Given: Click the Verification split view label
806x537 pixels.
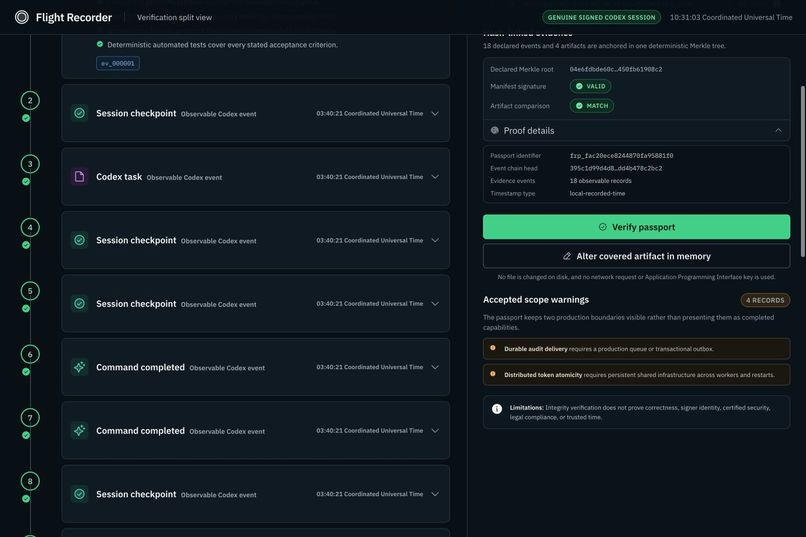Looking at the screenshot, I should click(174, 17).
